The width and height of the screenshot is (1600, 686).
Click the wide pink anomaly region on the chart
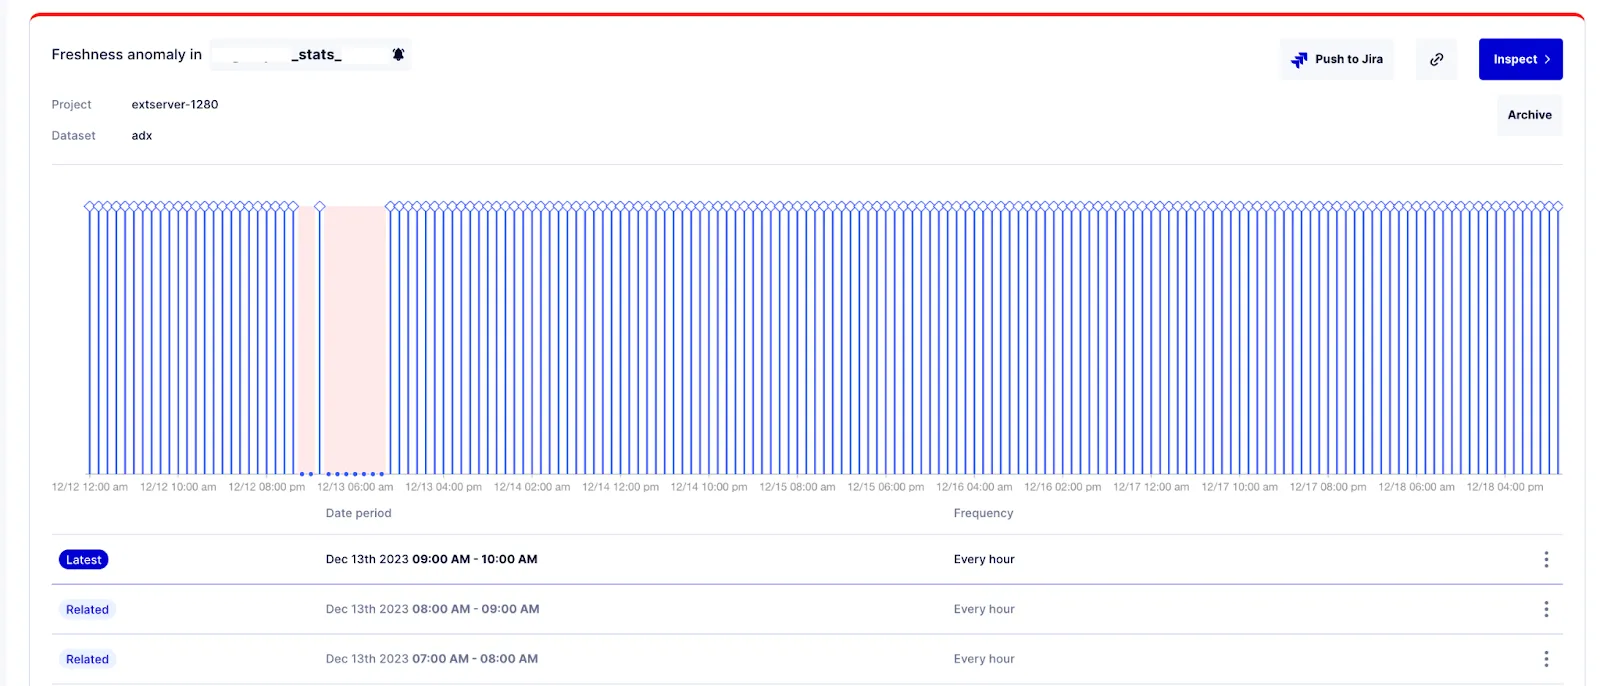pyautogui.click(x=355, y=340)
